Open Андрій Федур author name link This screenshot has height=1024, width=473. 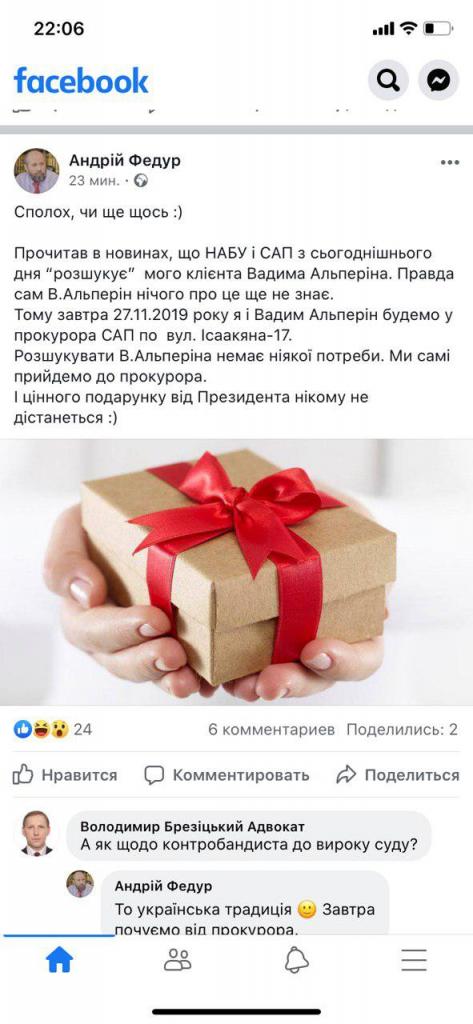125,159
